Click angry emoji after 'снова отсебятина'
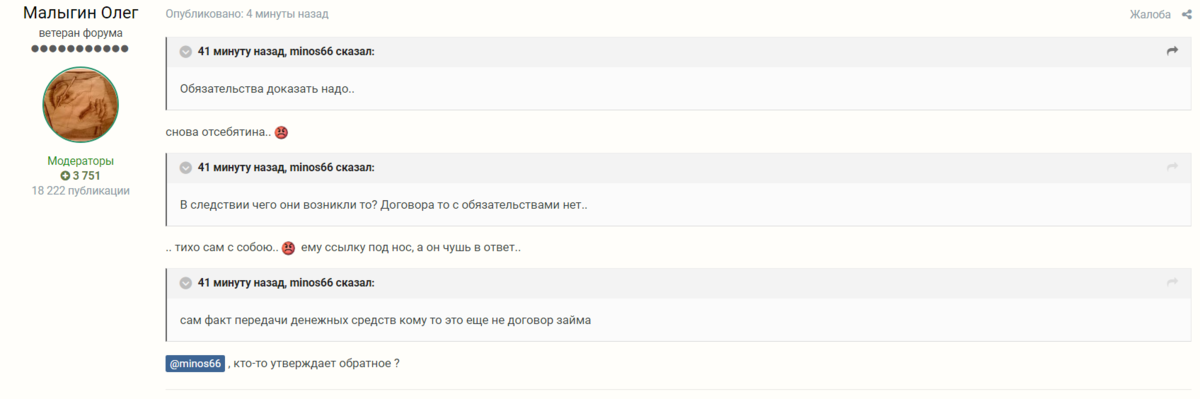Viewport: 1200px width, 399px height. click(x=281, y=132)
